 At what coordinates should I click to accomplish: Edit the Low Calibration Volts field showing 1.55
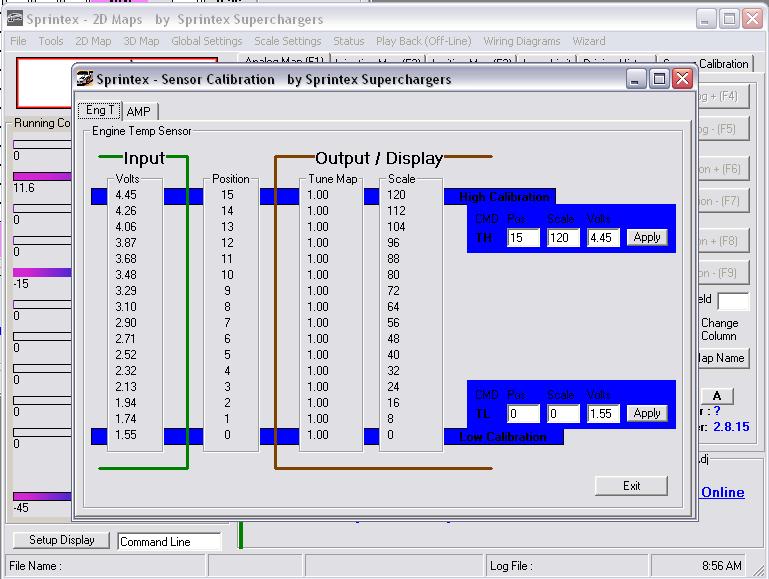604,414
